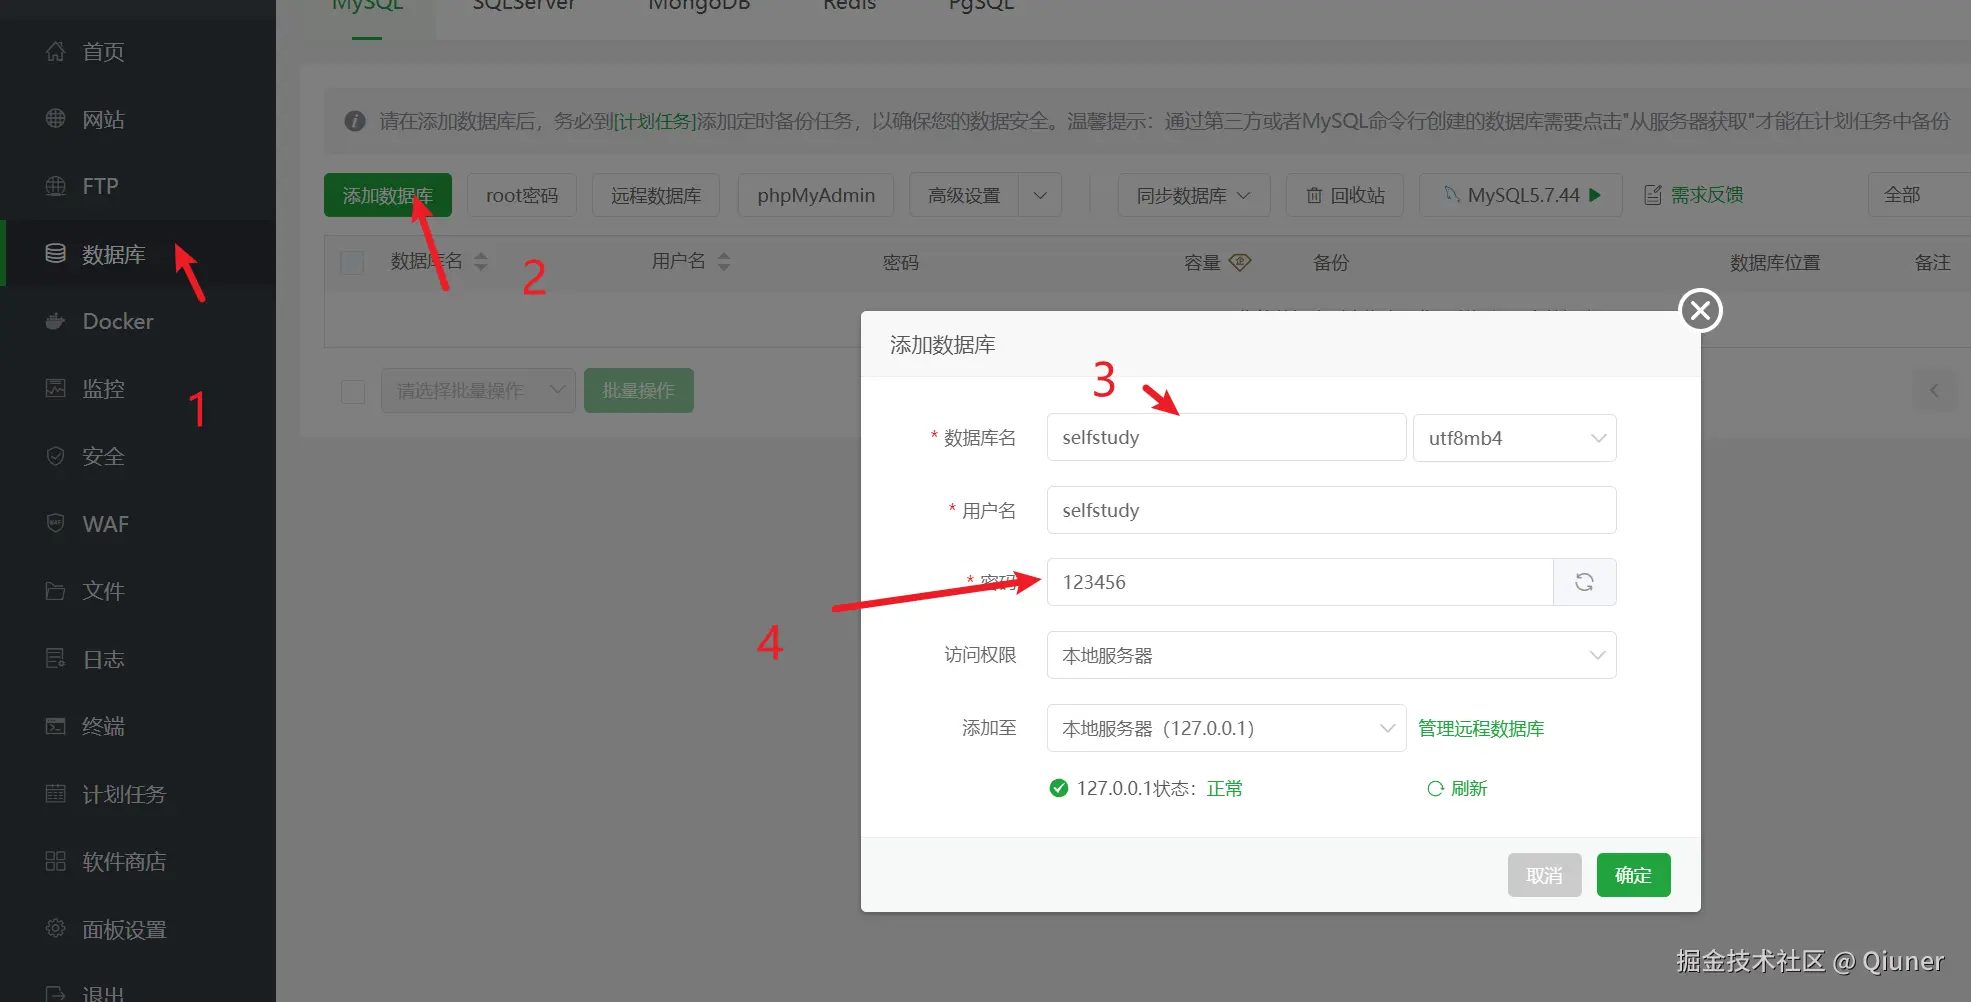The width and height of the screenshot is (1971, 1002).
Task: Switch to the SQLServer tab
Action: coord(524,6)
